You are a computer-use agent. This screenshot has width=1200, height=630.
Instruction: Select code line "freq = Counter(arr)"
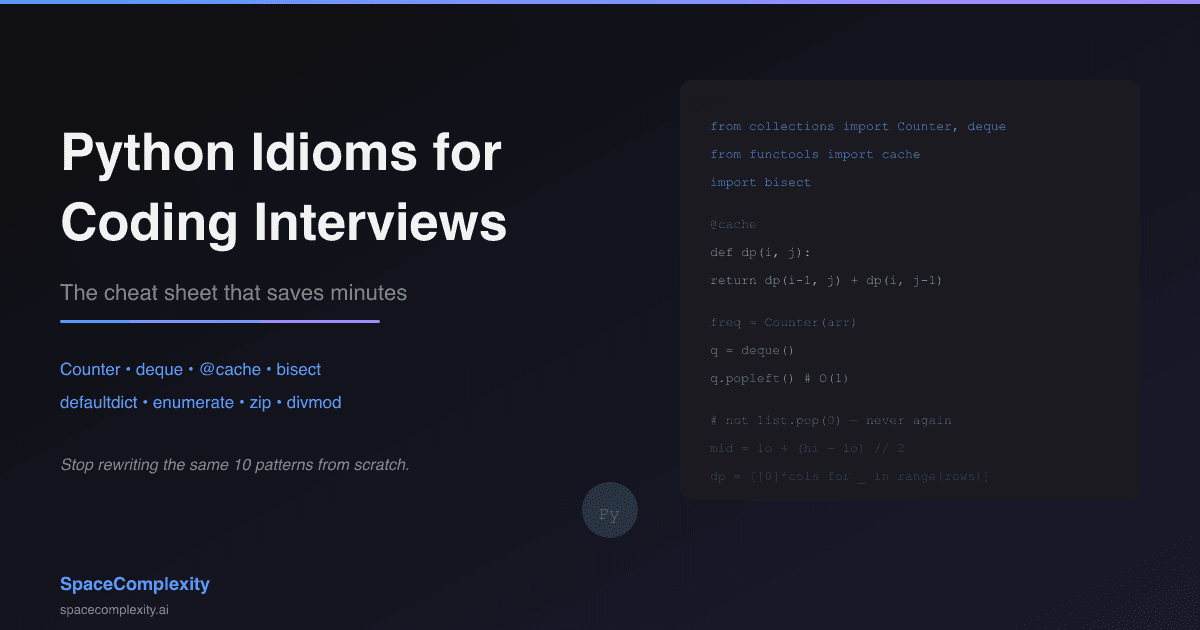(783, 322)
